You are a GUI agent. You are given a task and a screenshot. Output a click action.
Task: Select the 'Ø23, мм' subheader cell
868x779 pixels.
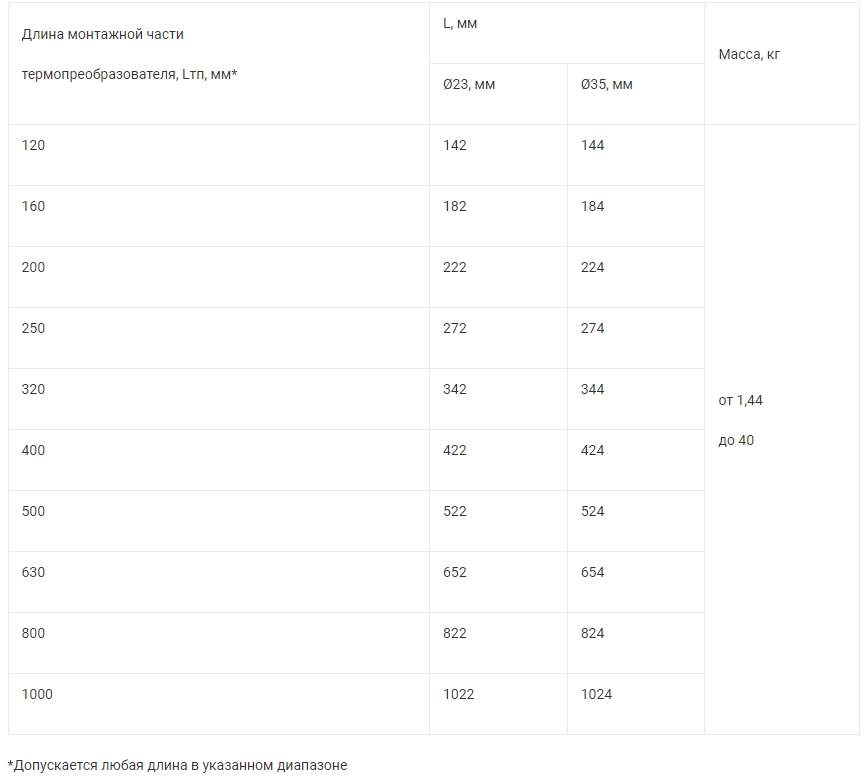point(469,84)
